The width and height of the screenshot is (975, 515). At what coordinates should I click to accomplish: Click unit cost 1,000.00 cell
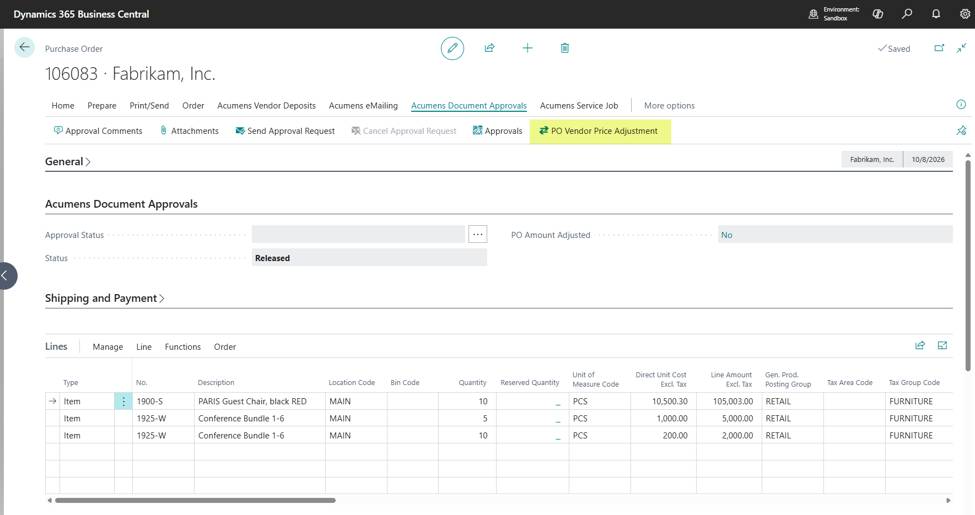[x=663, y=419]
